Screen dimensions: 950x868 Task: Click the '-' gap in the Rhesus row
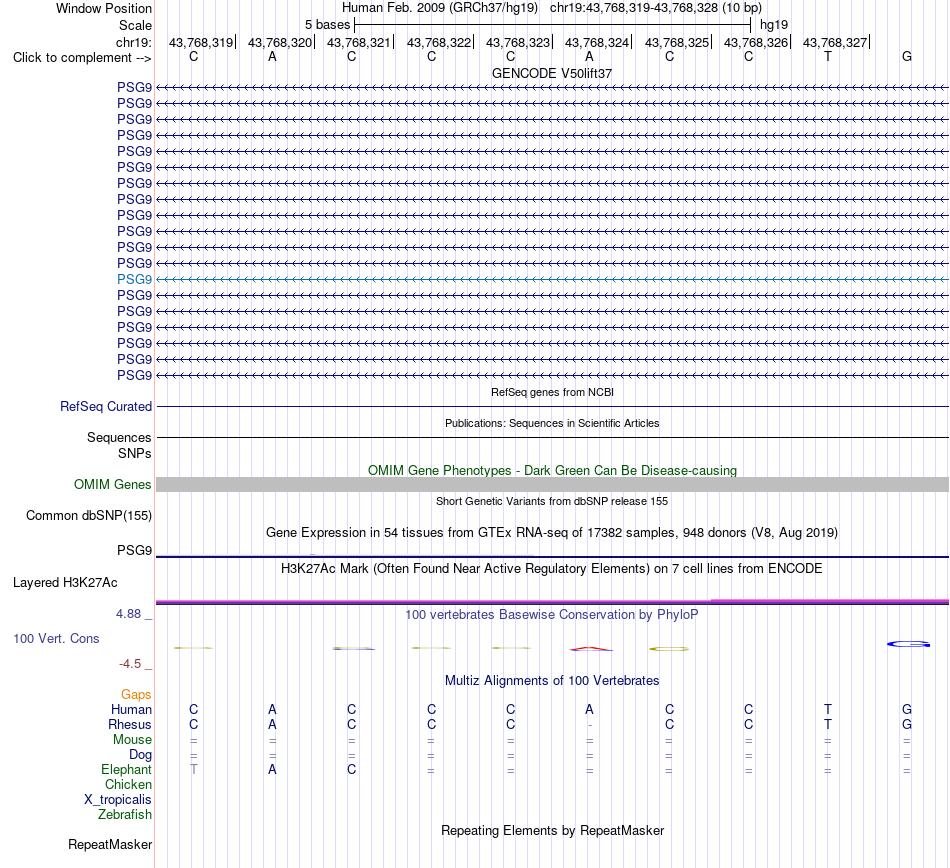coord(590,725)
